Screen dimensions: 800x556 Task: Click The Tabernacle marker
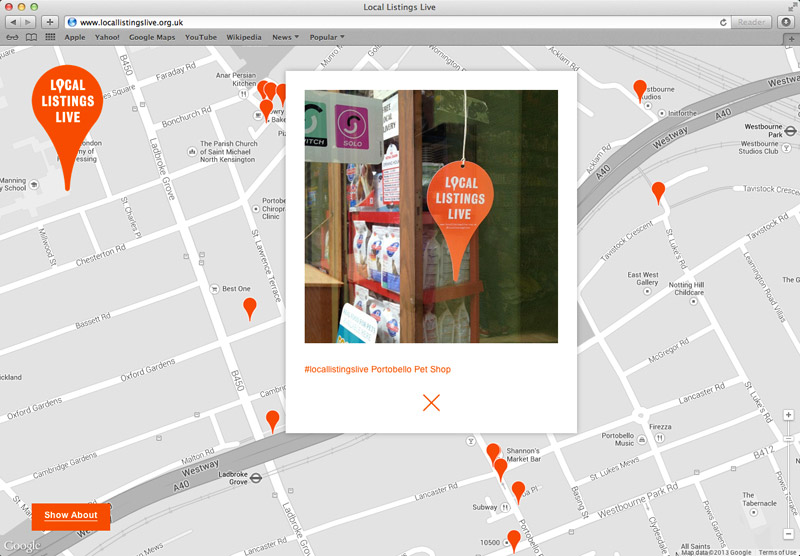(754, 512)
